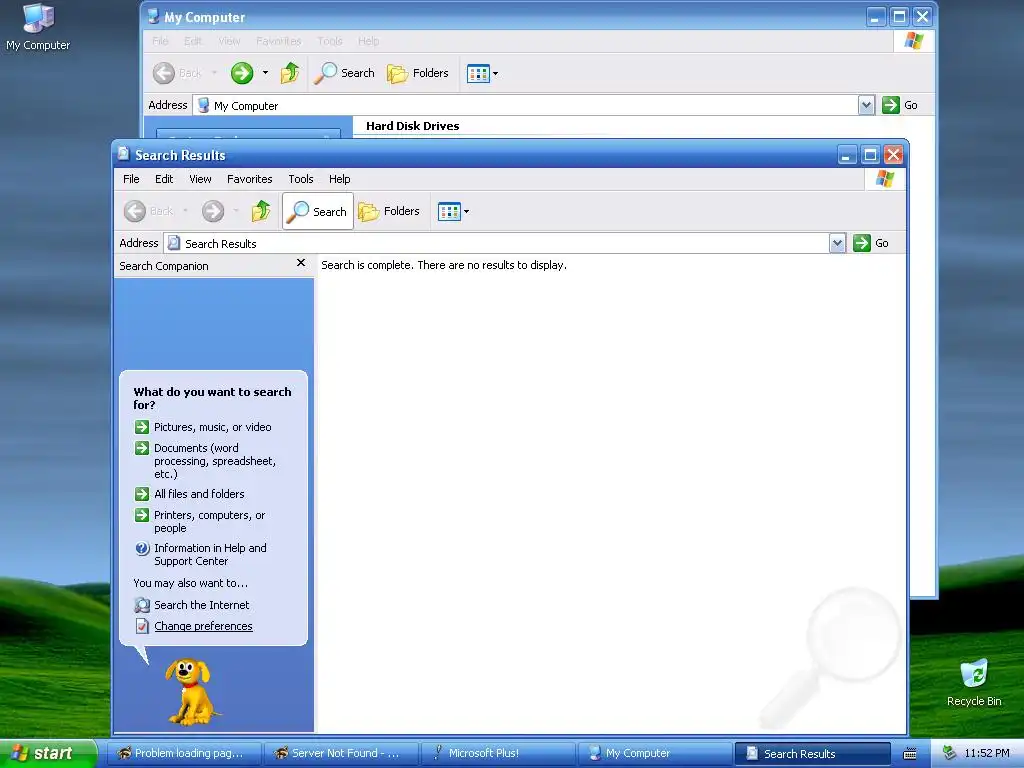Click Up folder icon in My Computer toolbar
Viewport: 1024px width, 768px height.
coord(290,73)
